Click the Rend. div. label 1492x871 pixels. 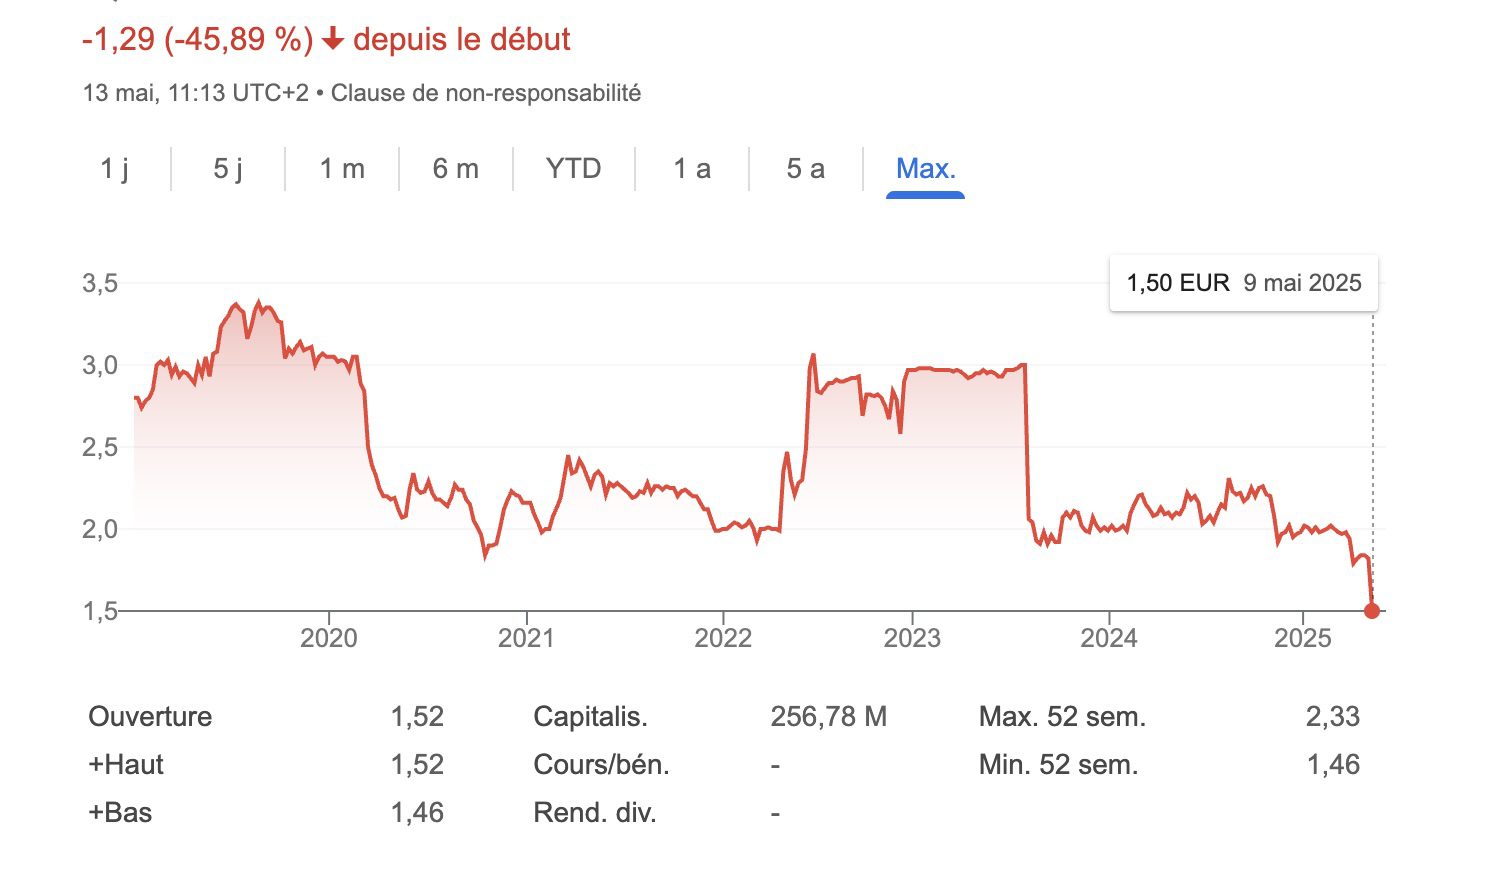tap(595, 813)
